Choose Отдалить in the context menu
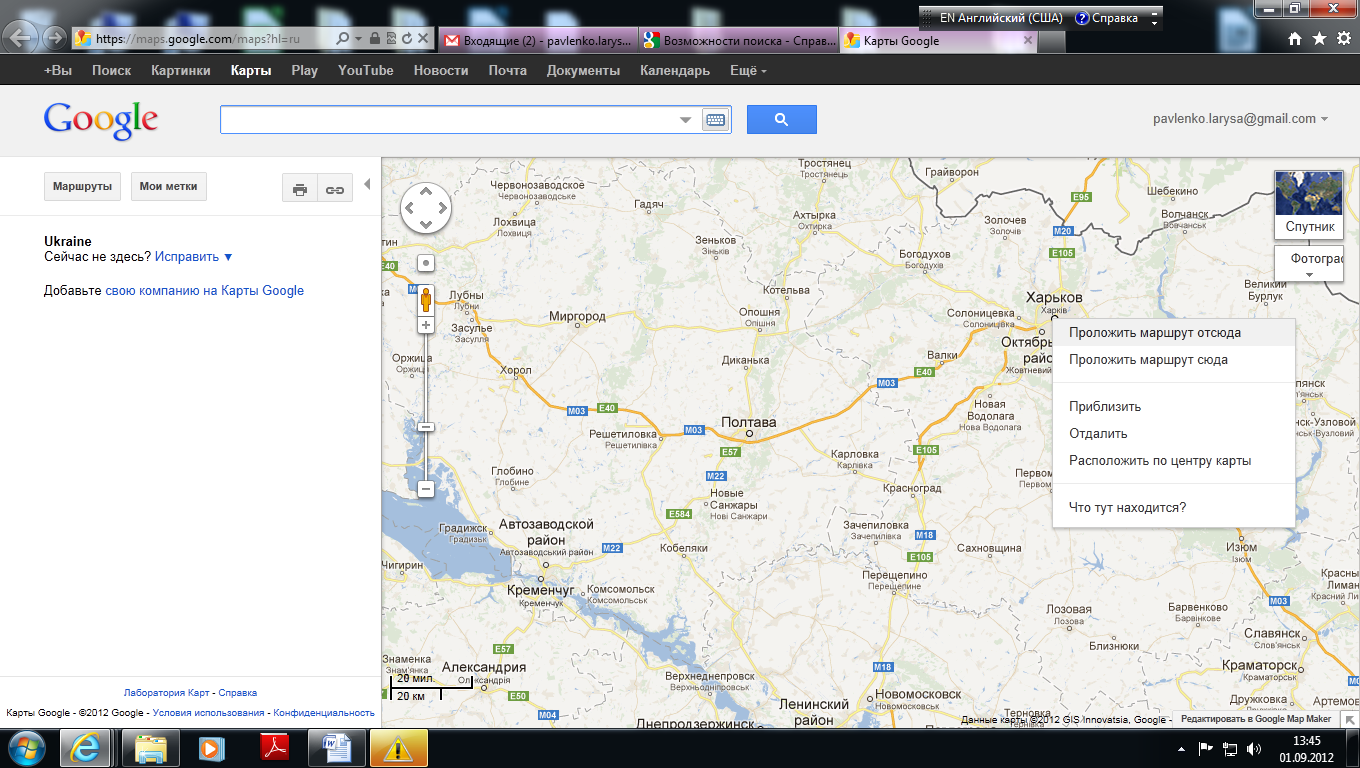The image size is (1360, 768). [1174, 434]
